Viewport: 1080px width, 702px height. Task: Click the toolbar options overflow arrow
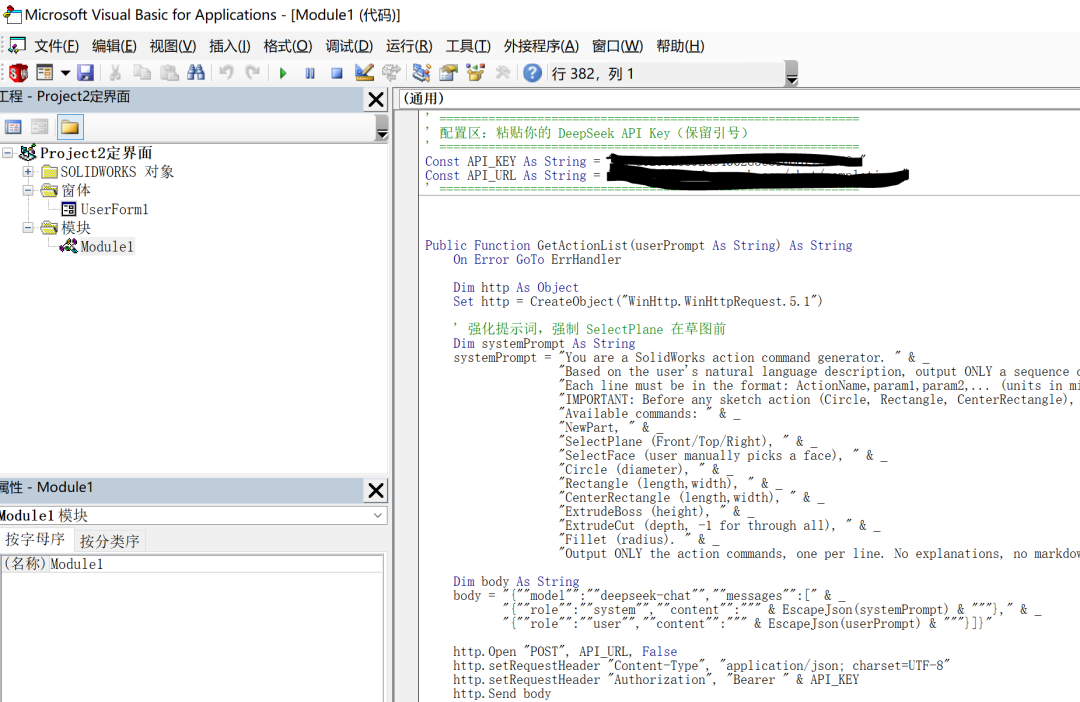[x=792, y=73]
